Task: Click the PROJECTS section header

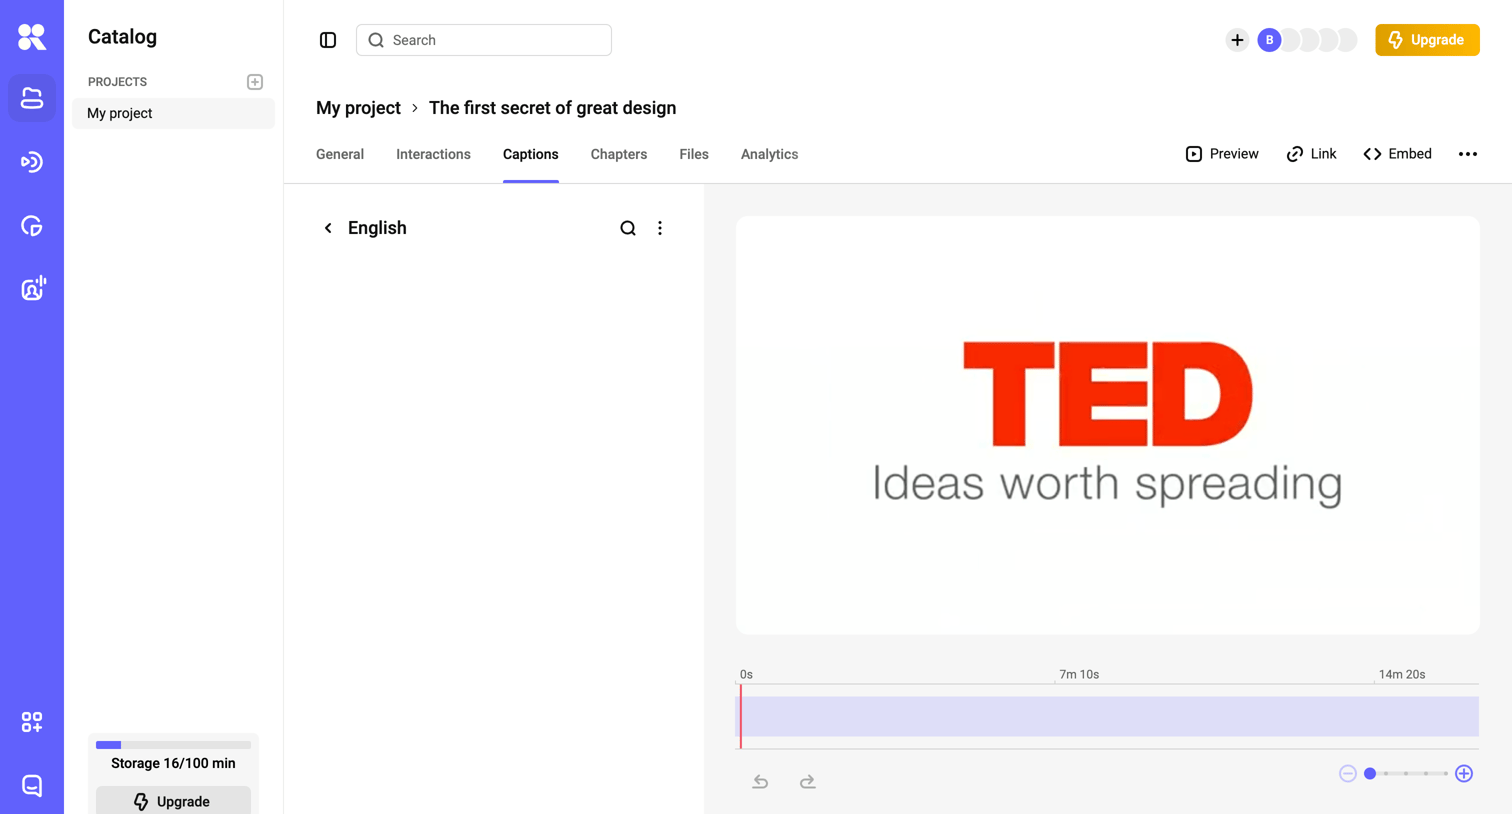Action: [x=117, y=82]
